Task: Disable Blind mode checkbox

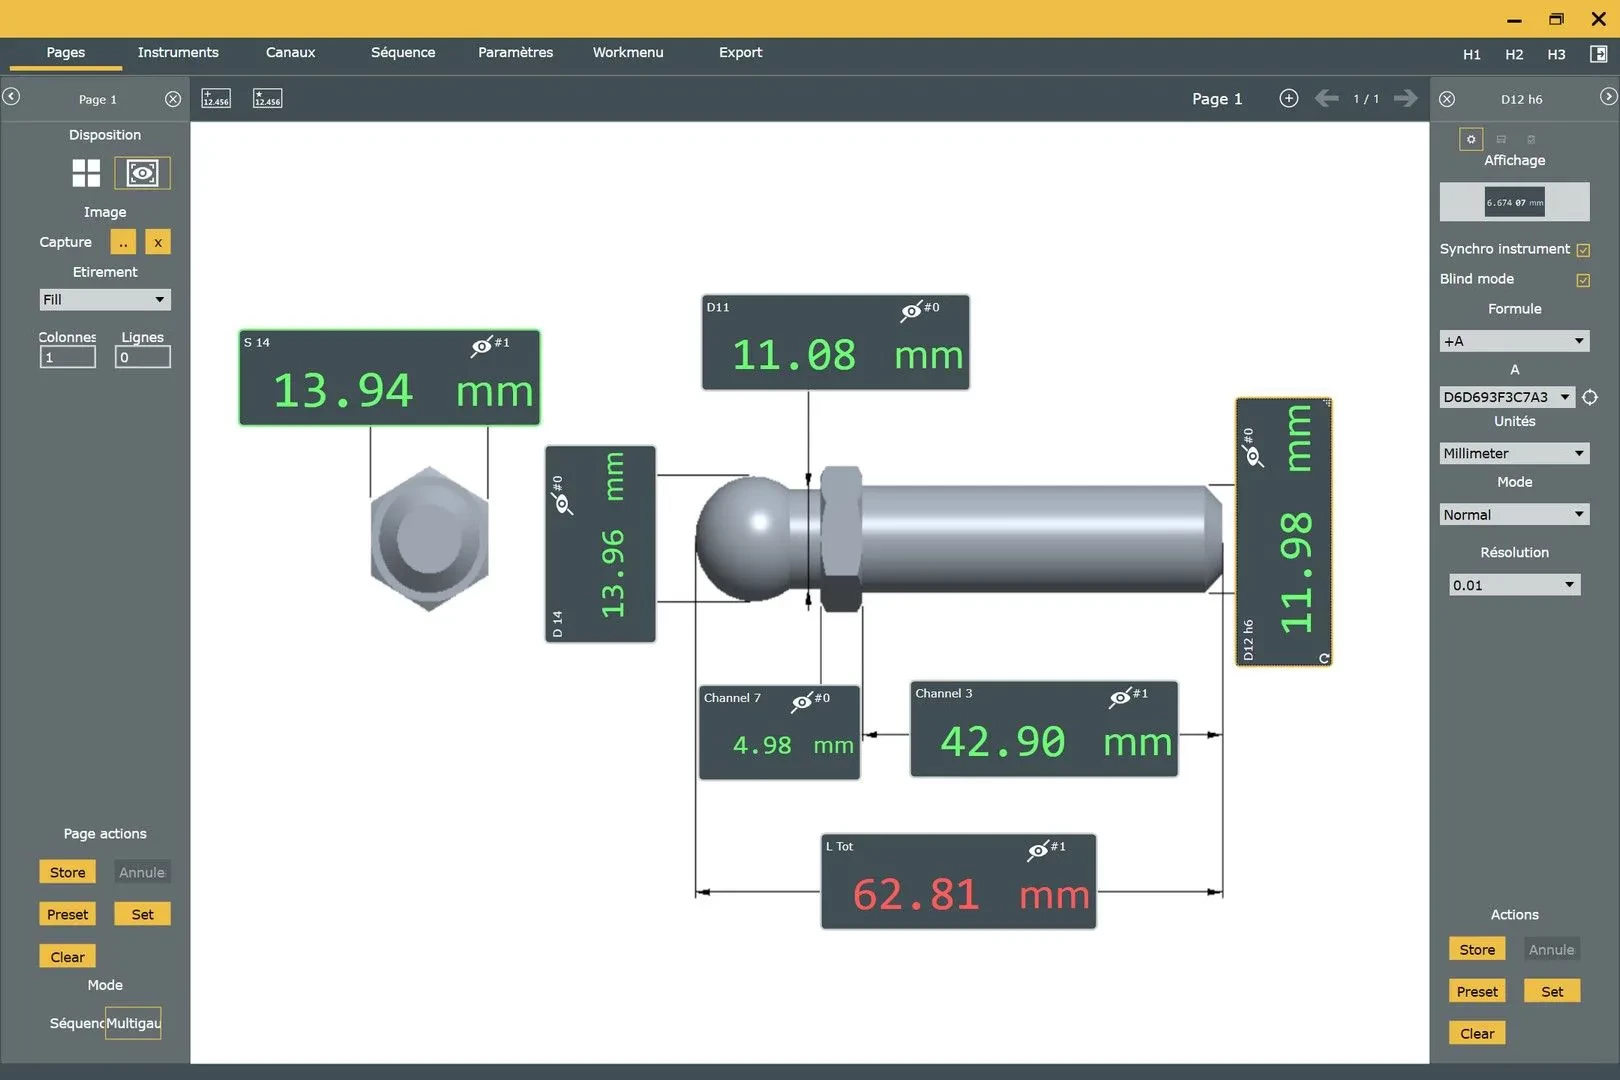Action: (x=1583, y=280)
